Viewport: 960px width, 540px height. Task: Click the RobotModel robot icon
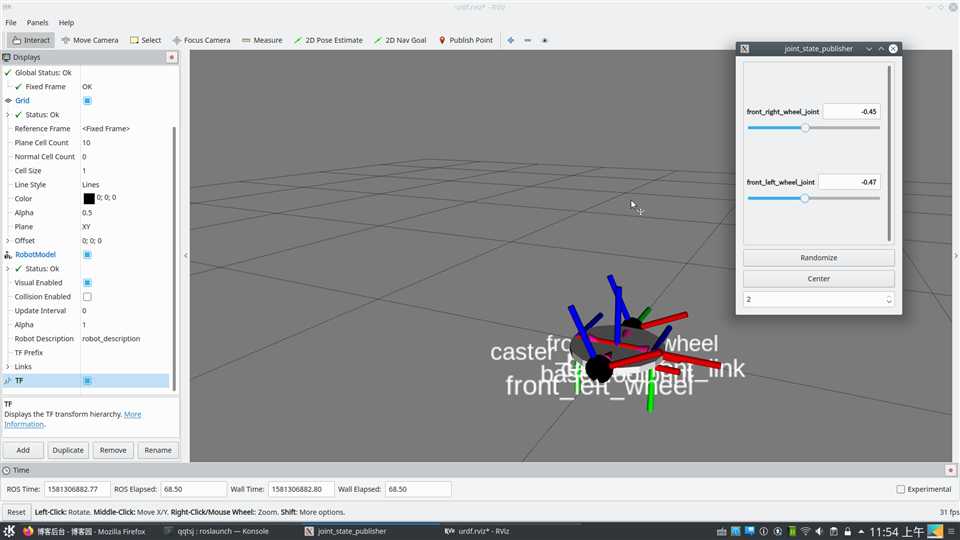click(8, 255)
